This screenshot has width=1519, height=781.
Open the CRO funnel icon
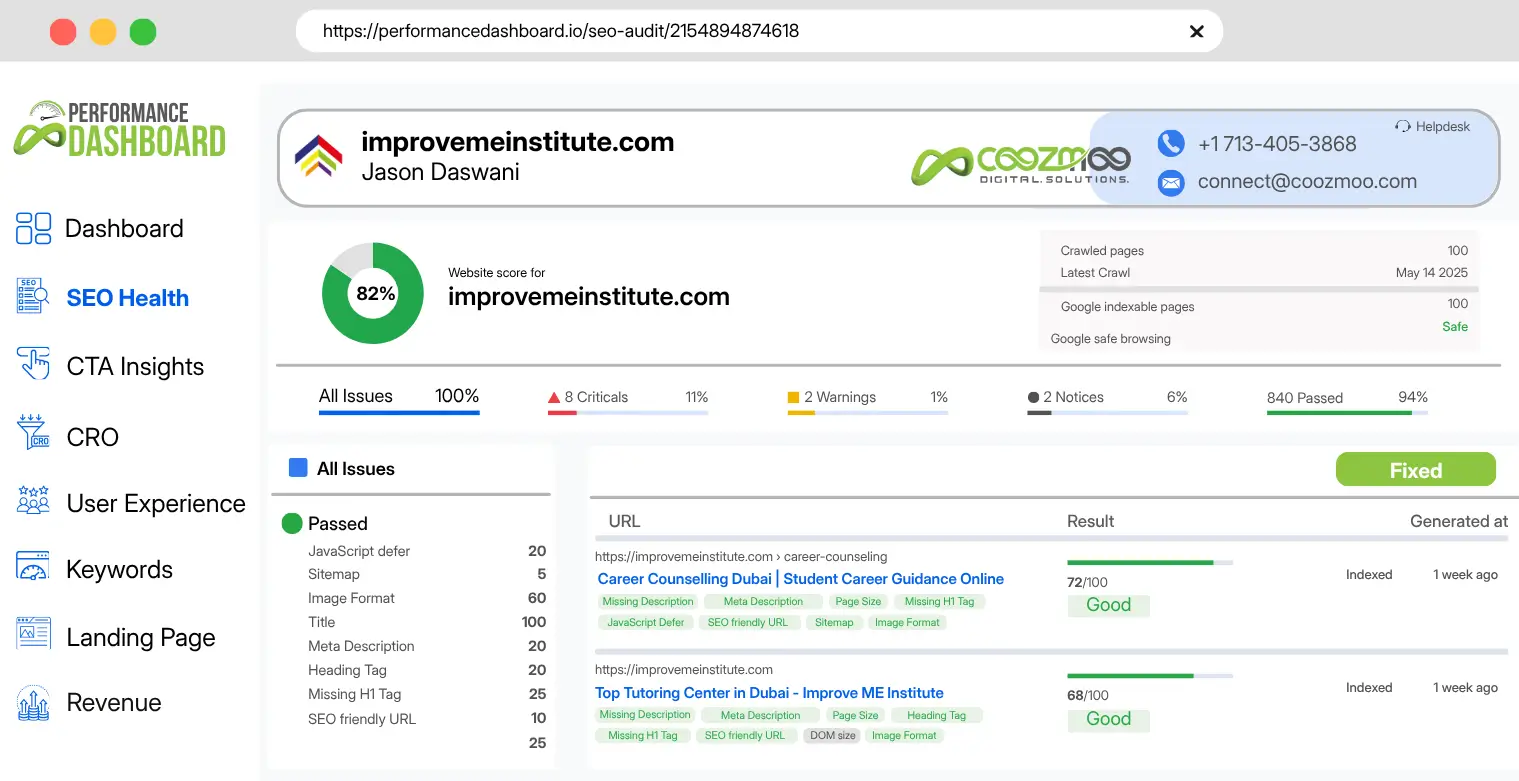click(x=33, y=432)
